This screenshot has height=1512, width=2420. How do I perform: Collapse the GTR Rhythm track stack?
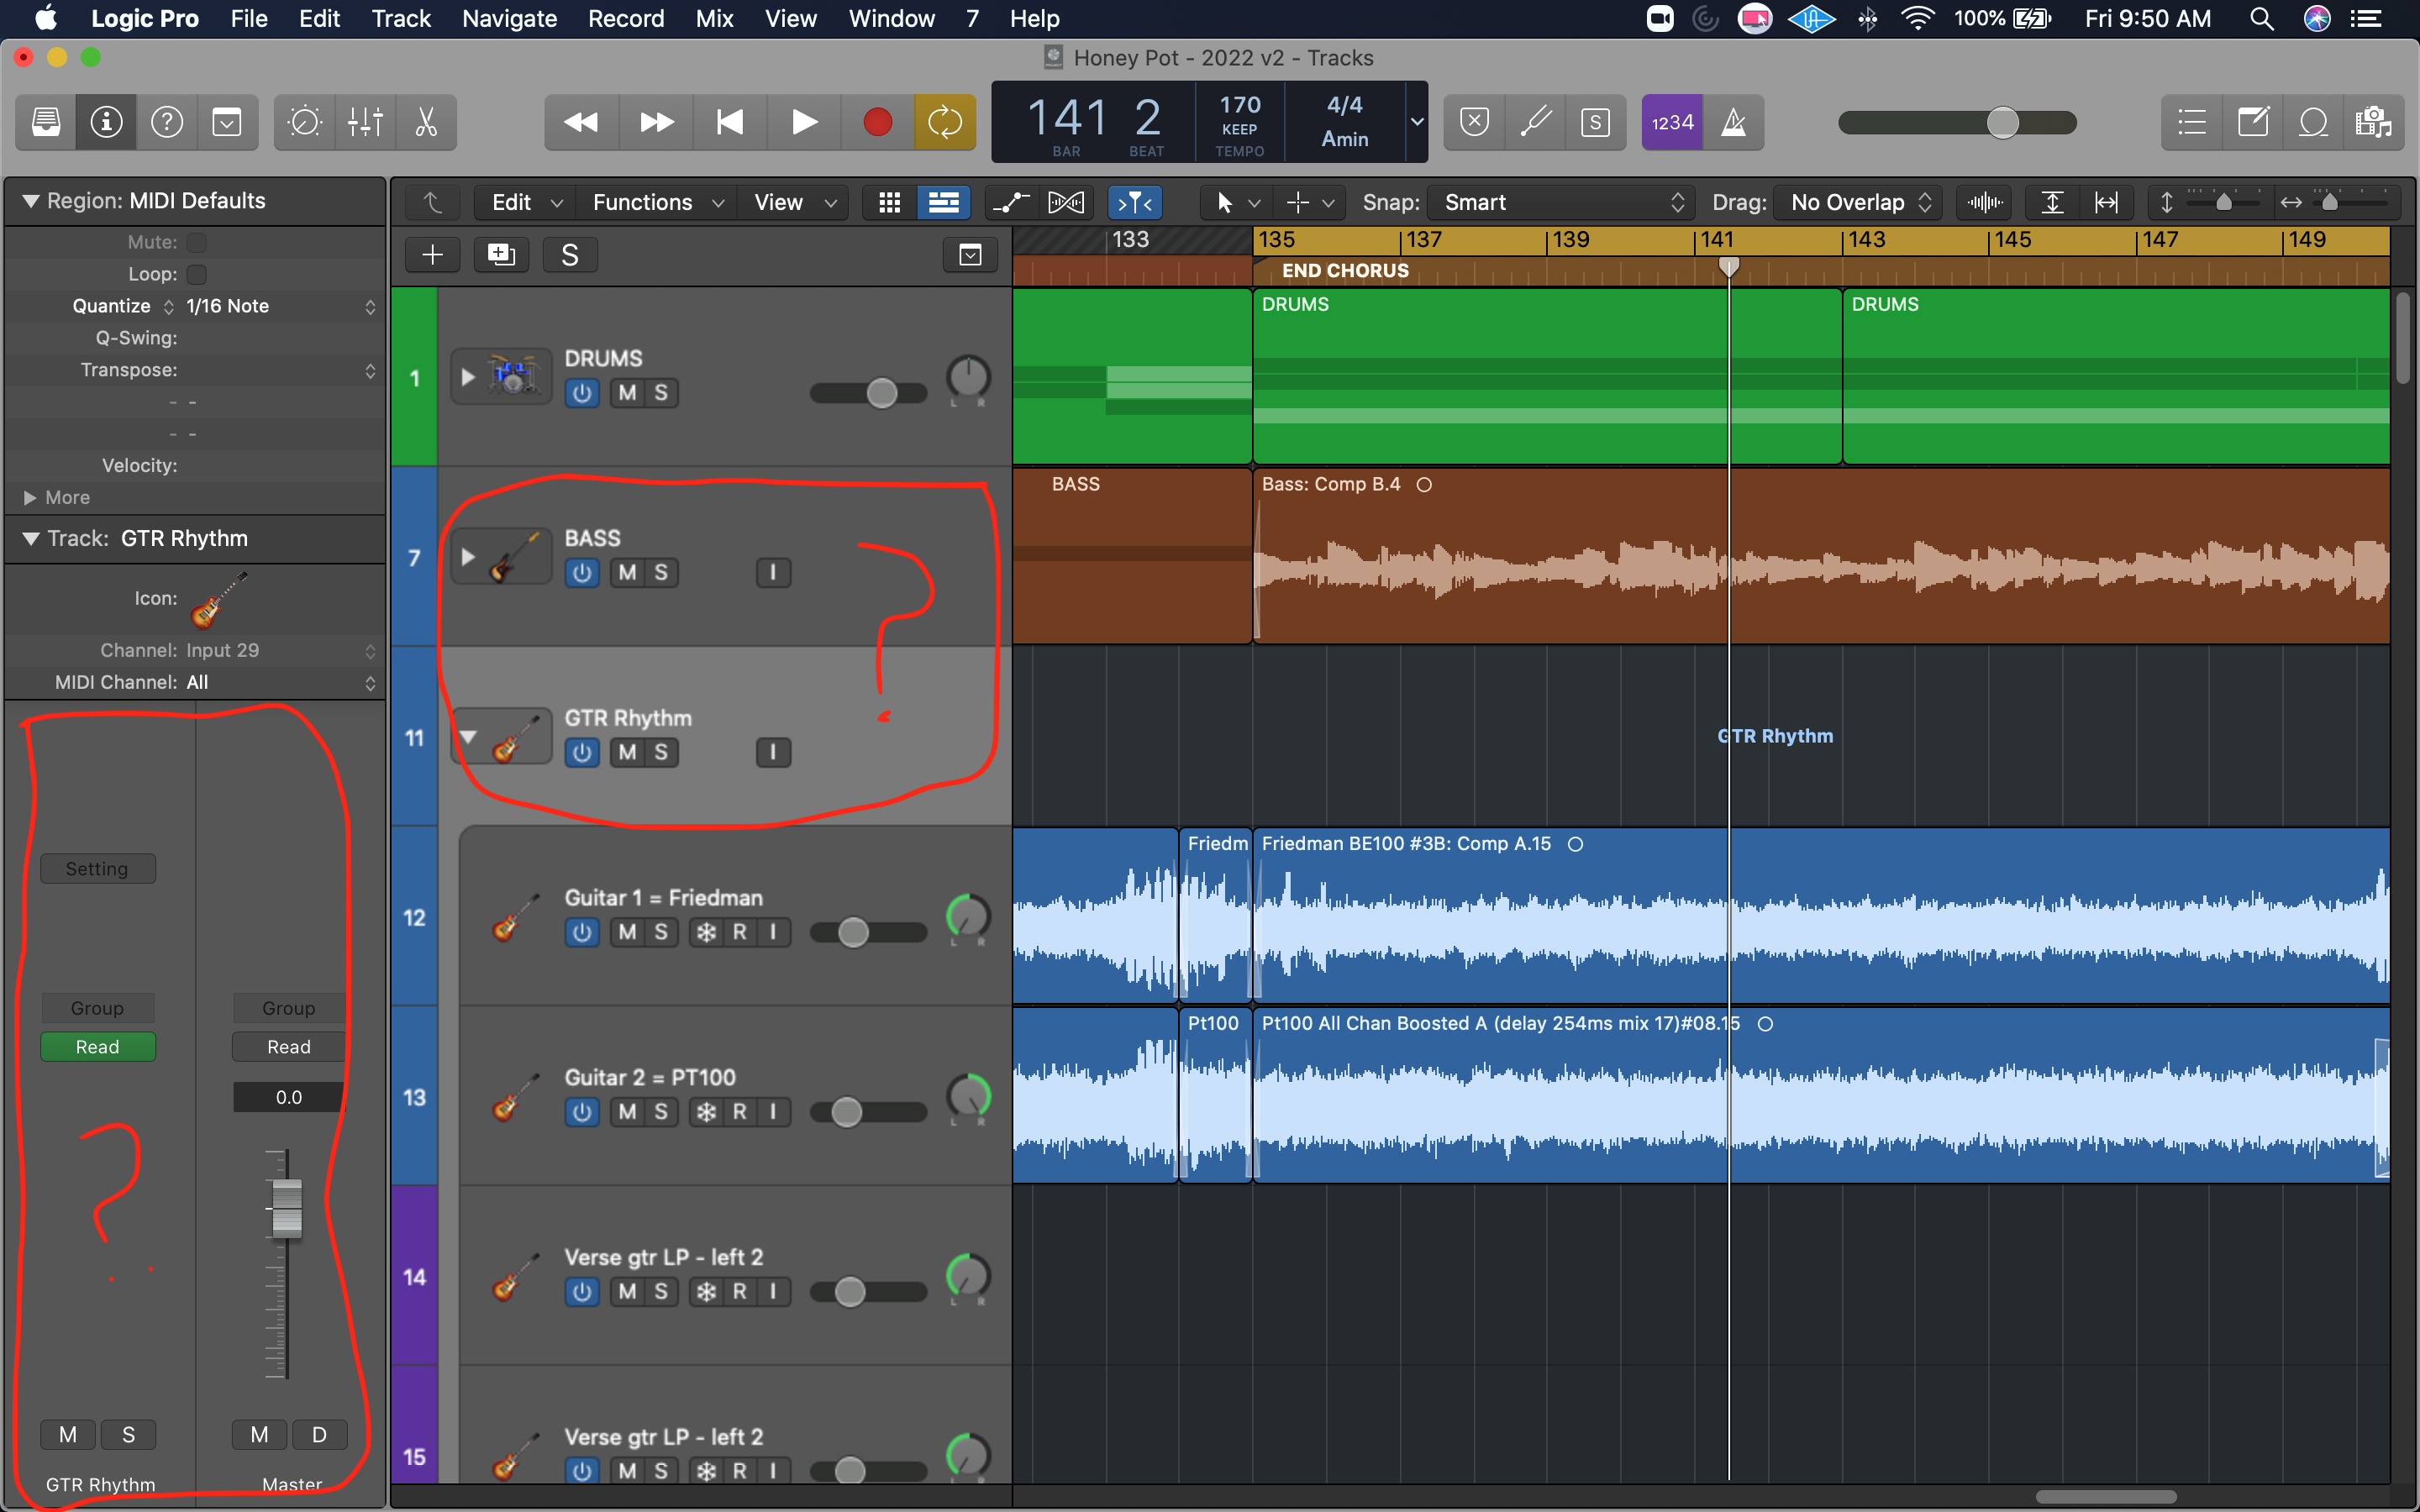[x=468, y=737]
